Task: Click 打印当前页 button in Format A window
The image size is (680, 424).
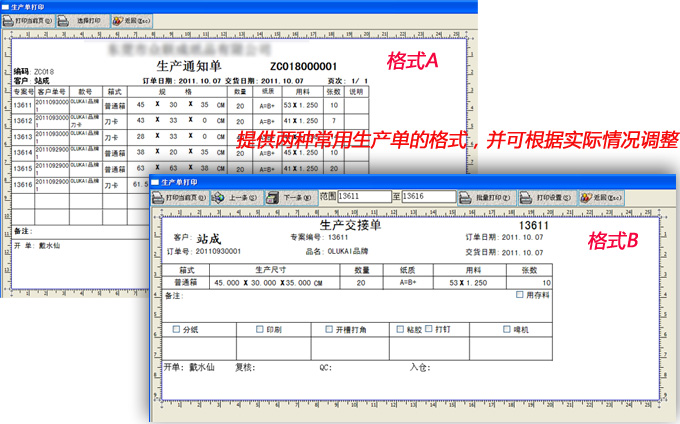Action: [28, 20]
